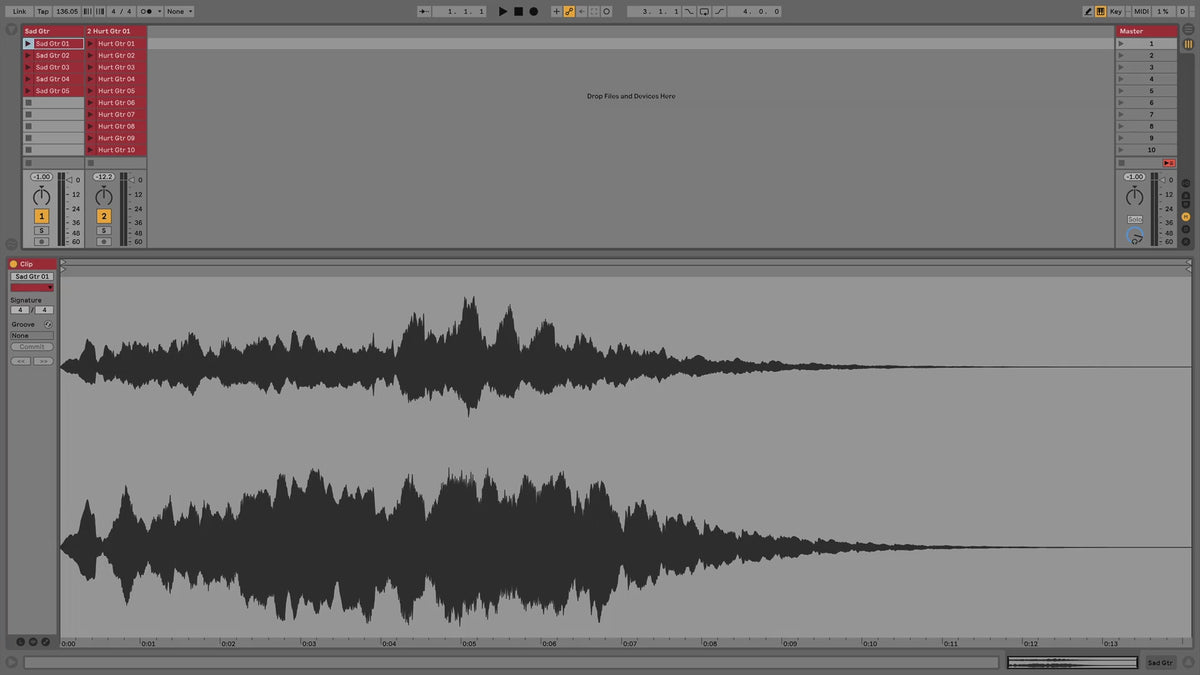This screenshot has width=1200, height=675.
Task: Enable the metronome
Action: click(148, 11)
